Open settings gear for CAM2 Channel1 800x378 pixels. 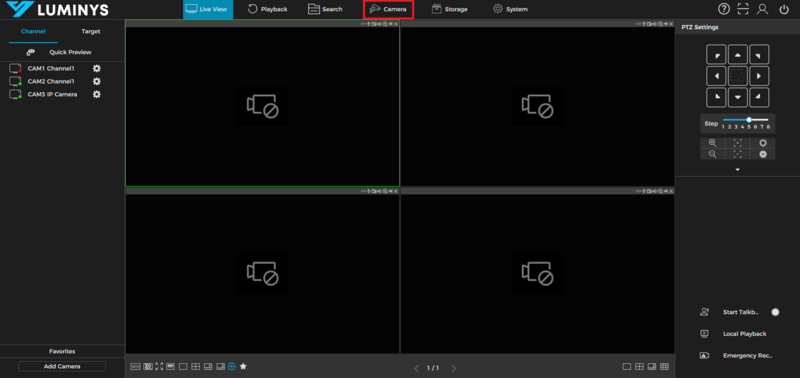tap(96, 81)
